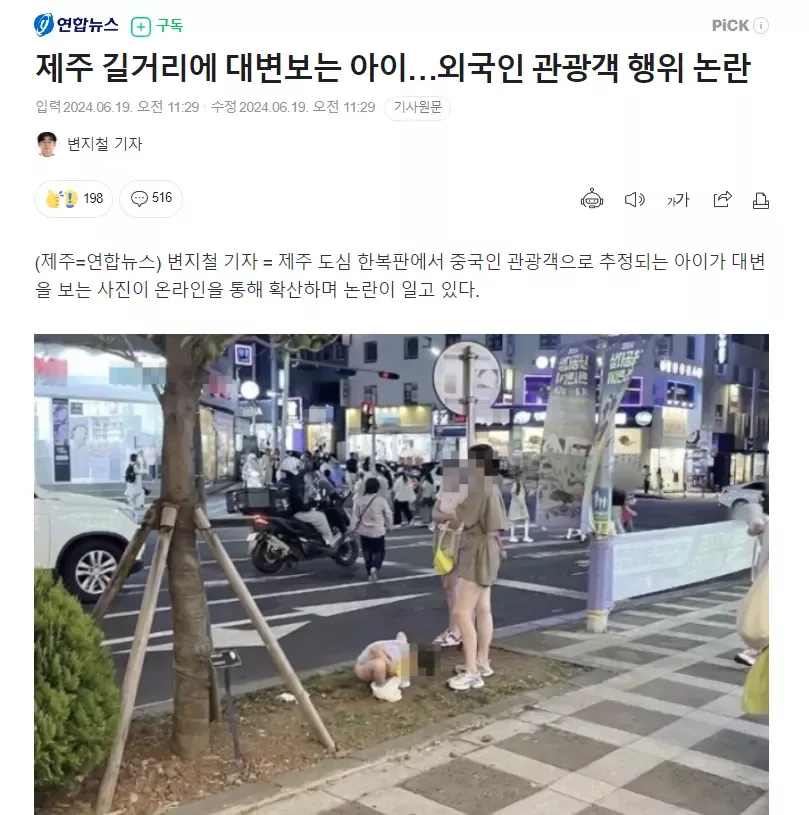Click the 연합뉴스 press name text

click(x=87, y=25)
